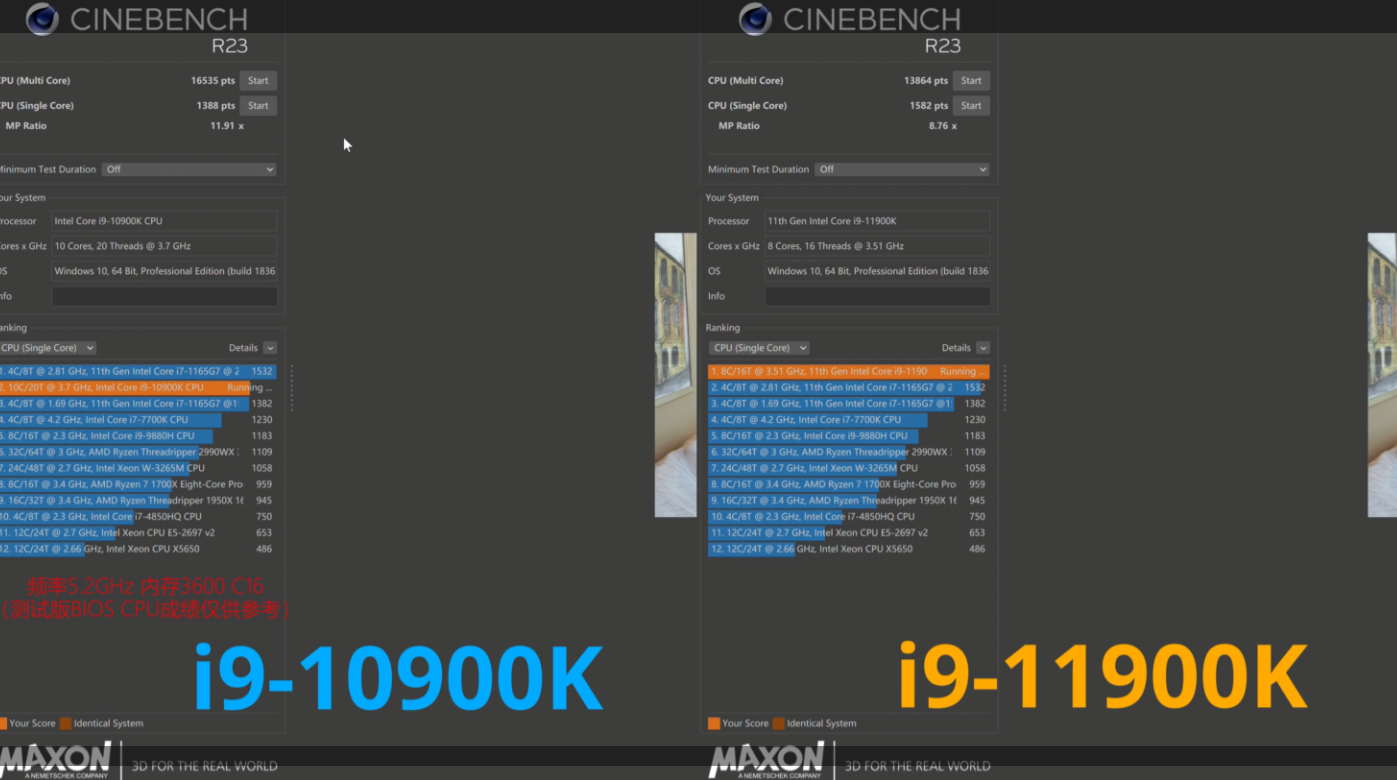
Task: Click the 16535 pts multi core score
Action: pyautogui.click(x=213, y=81)
